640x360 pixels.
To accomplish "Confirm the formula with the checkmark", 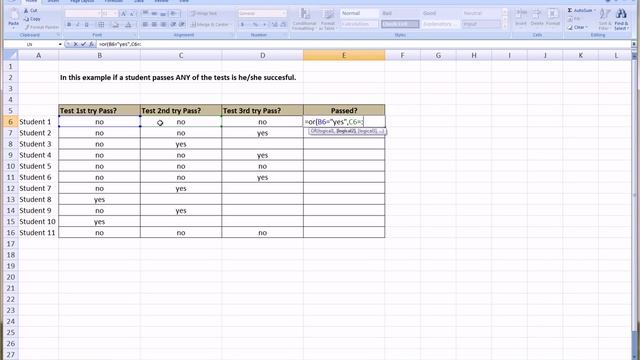I will click(83, 44).
